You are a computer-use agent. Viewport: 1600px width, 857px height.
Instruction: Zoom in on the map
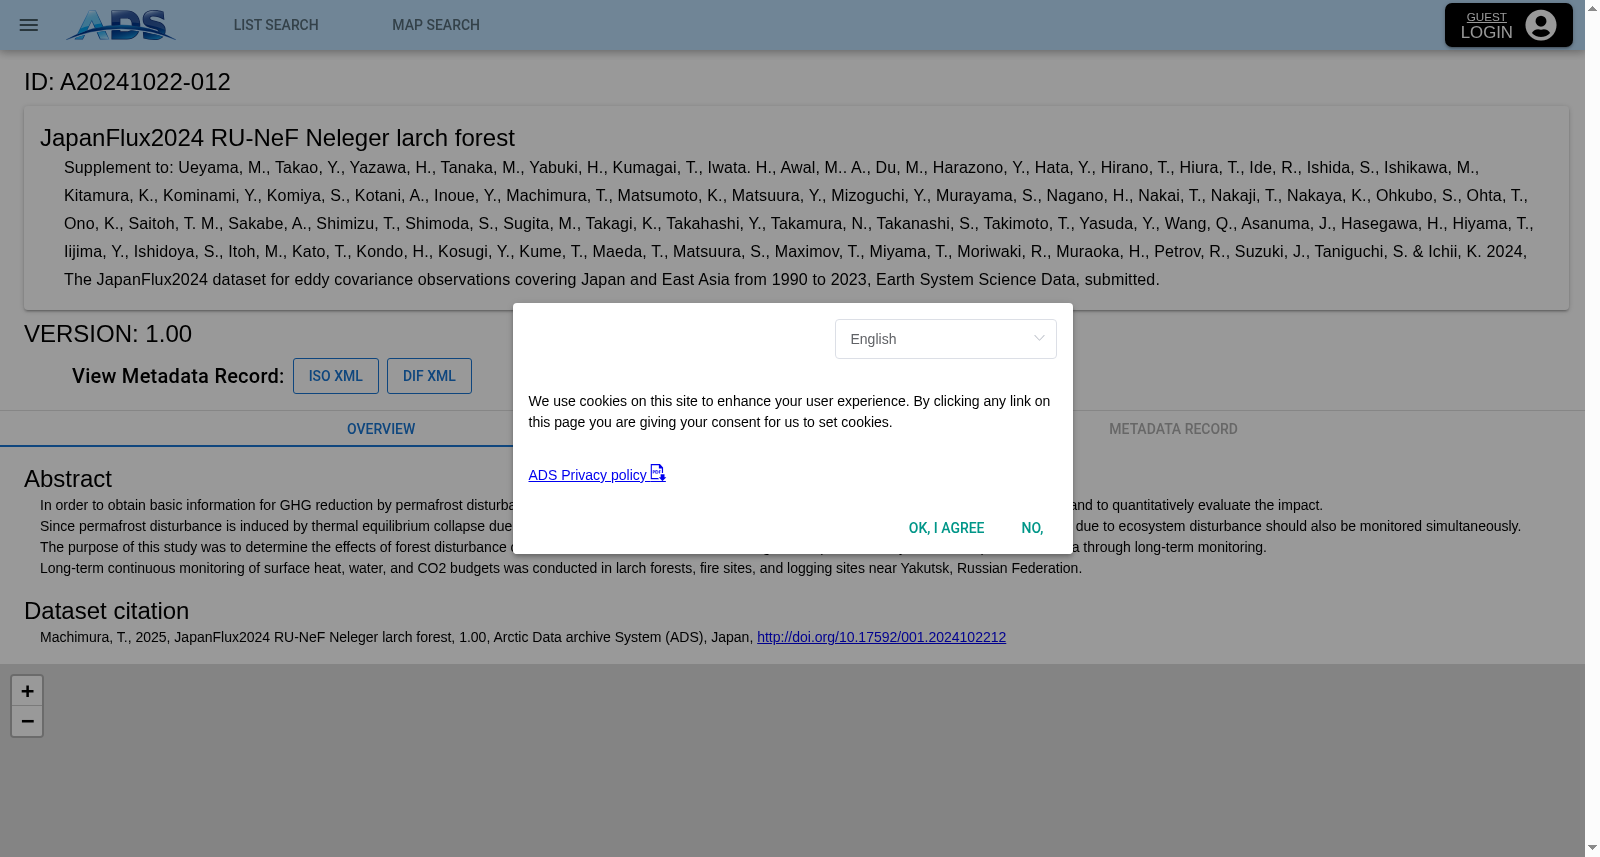point(27,691)
